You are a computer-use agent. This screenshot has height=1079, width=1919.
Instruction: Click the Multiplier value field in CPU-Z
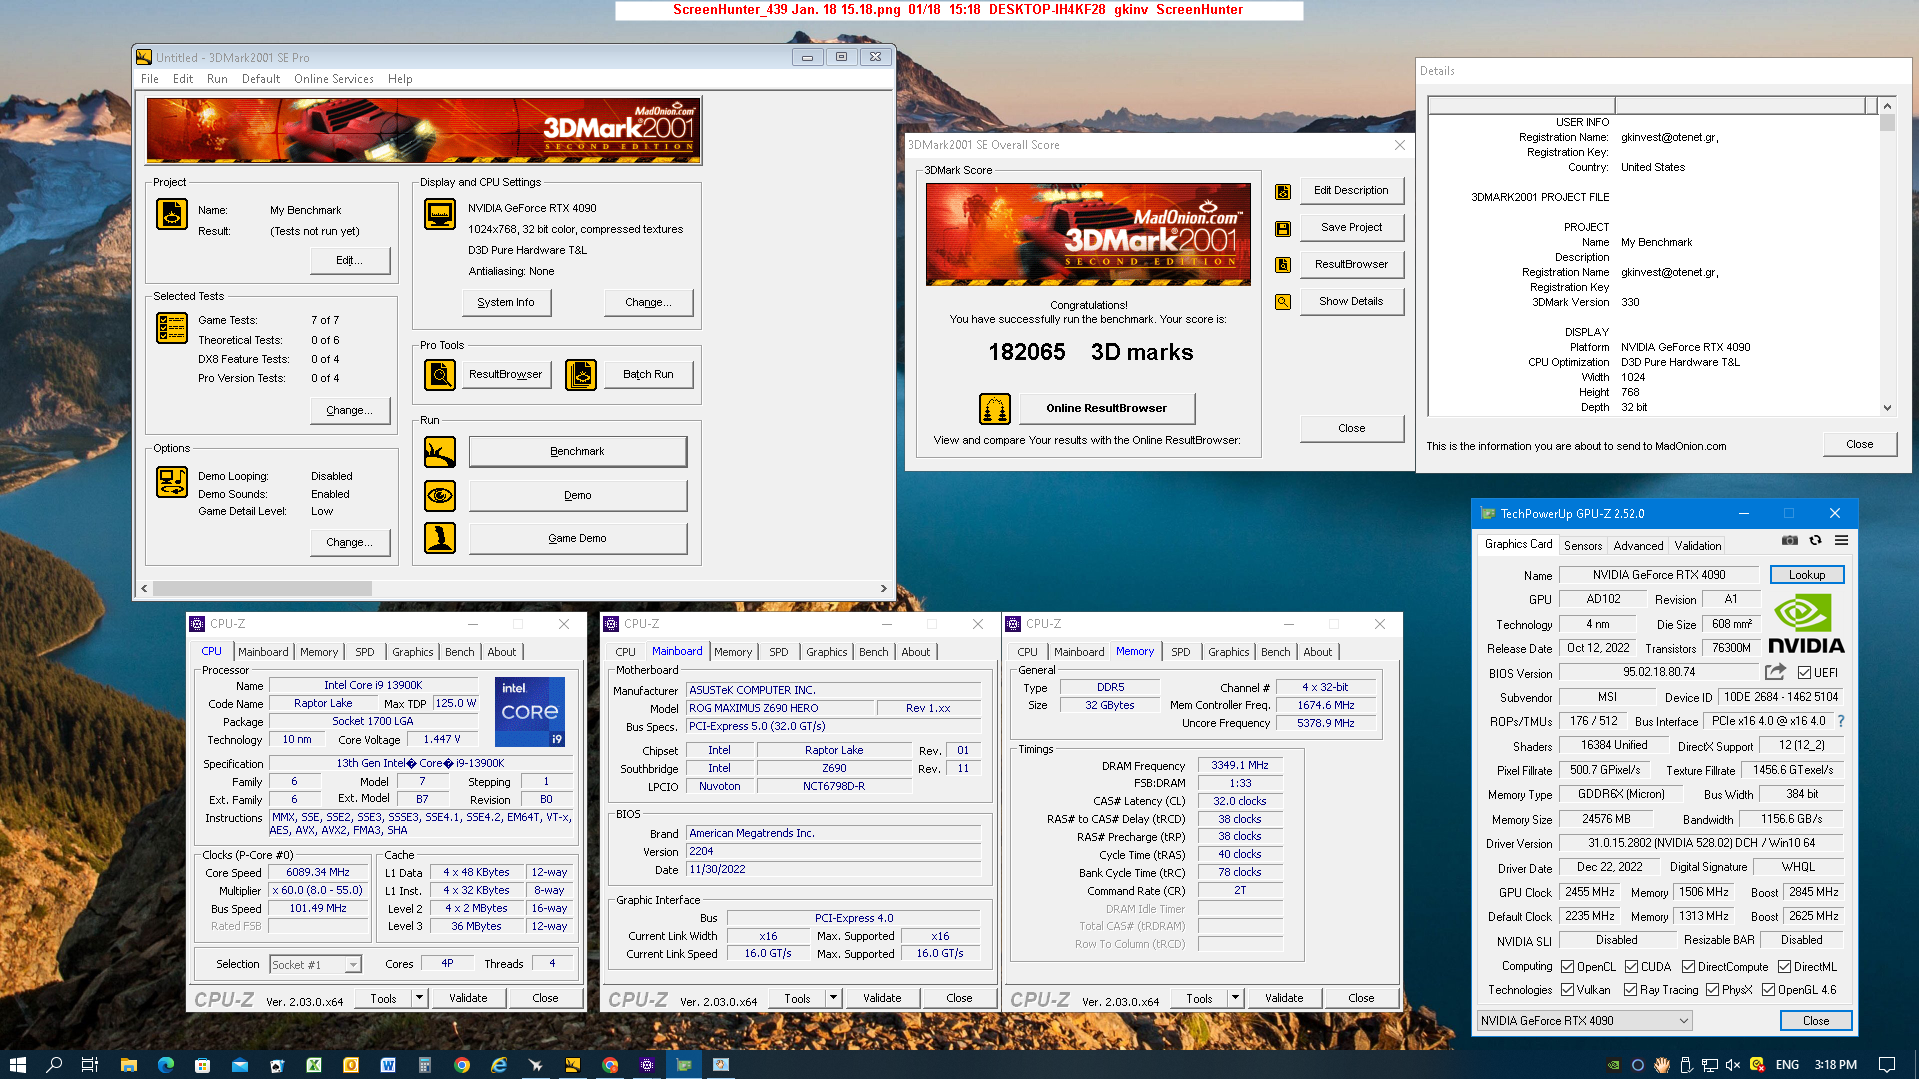point(318,890)
